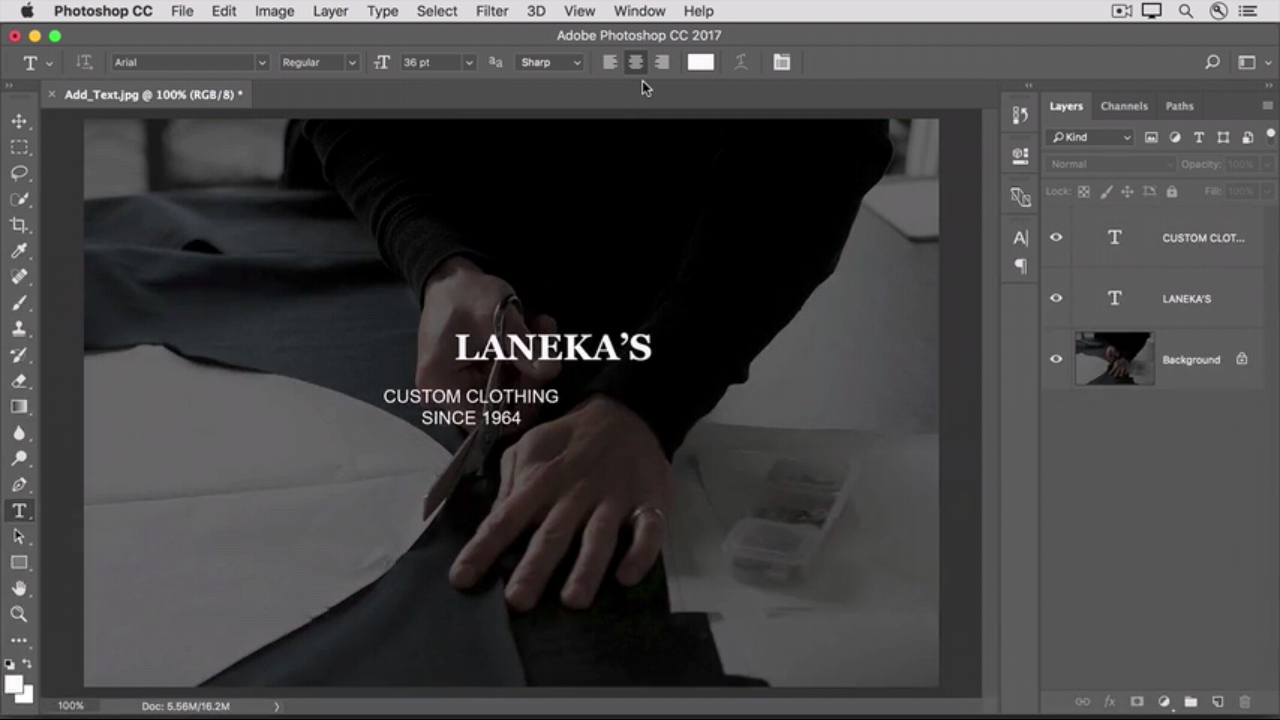Viewport: 1280px width, 720px height.
Task: Open the Filter menu
Action: click(491, 11)
